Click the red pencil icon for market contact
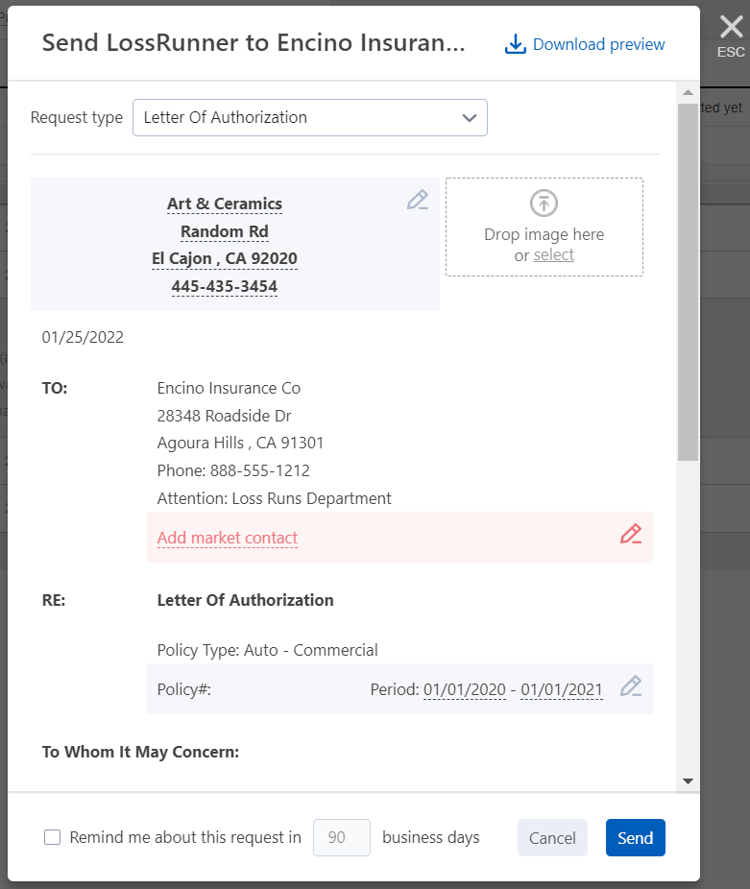 630,534
